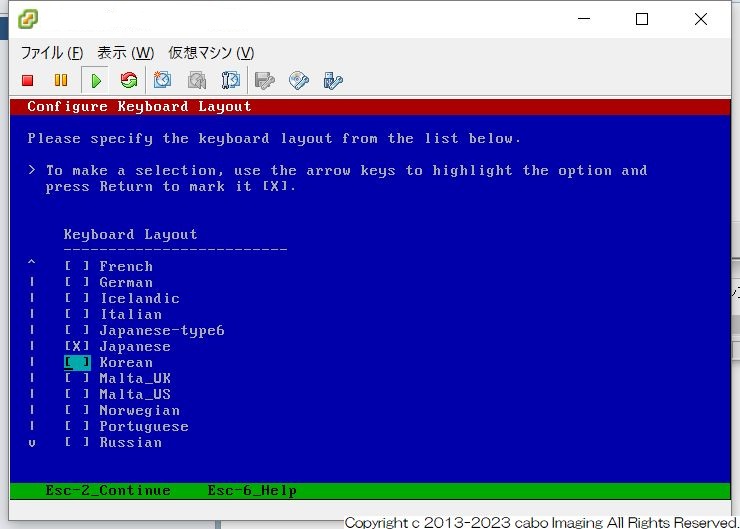Screen dimensions: 740x529
Task: Click the French label text
Action: pos(126,267)
